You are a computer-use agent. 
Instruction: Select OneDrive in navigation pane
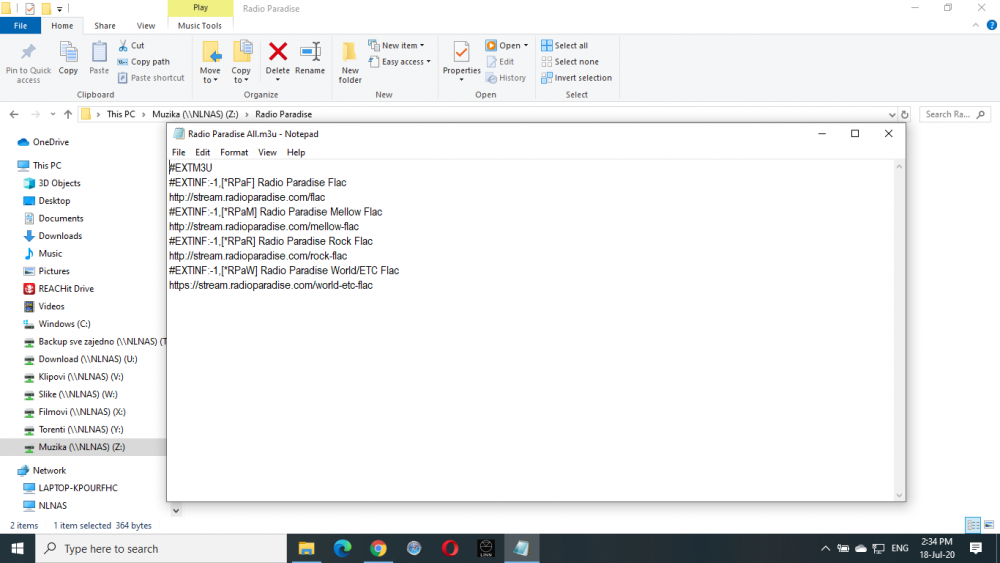pos(43,142)
